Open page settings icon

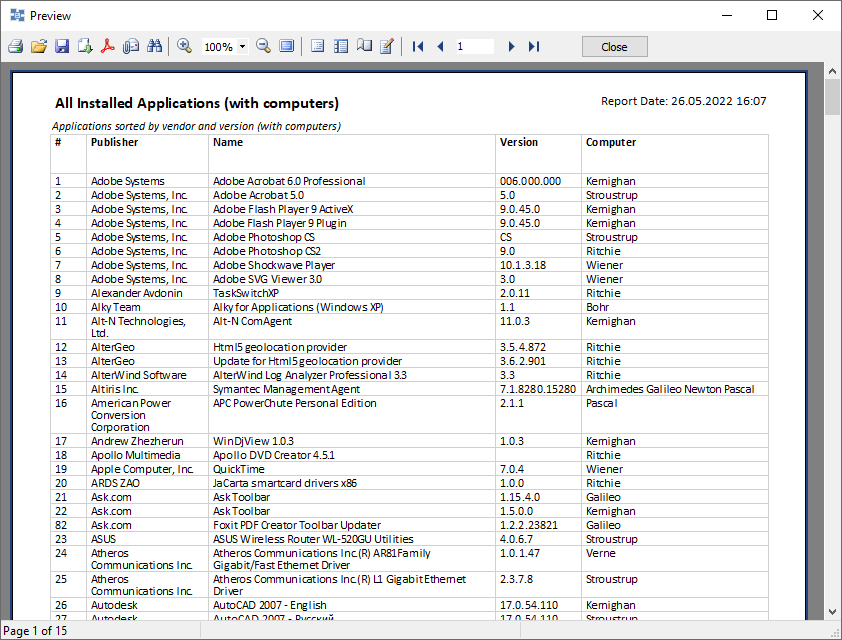[364, 46]
